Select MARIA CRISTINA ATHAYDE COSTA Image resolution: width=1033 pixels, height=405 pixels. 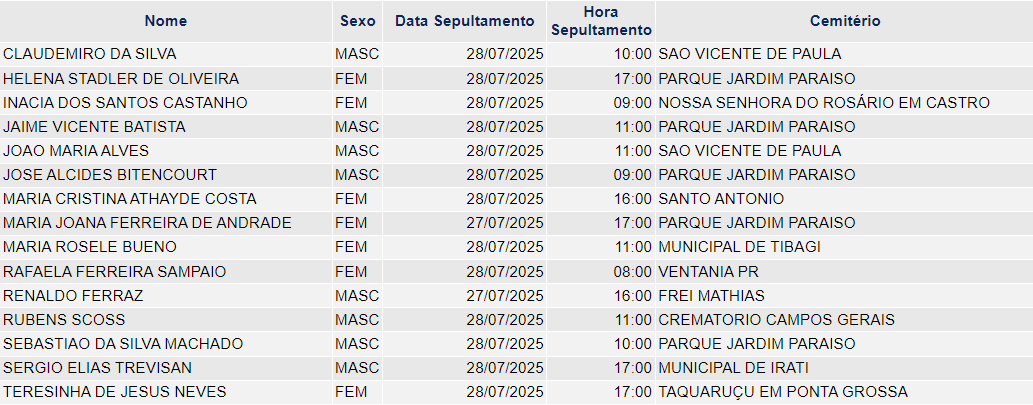130,199
